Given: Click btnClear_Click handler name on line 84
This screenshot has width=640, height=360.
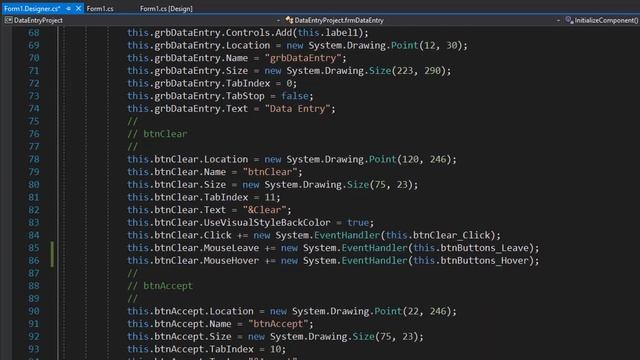Looking at the screenshot, I should [451, 235].
